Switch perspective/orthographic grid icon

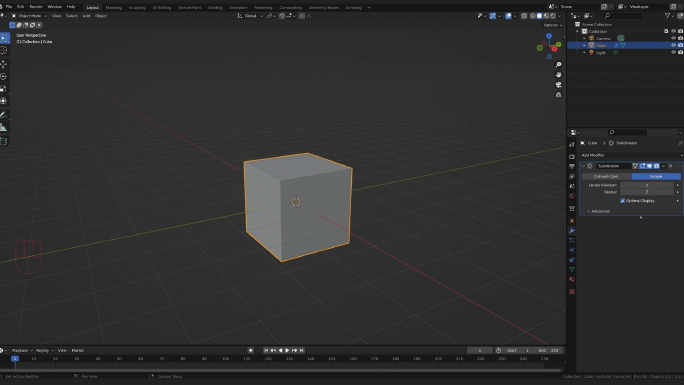tap(558, 95)
